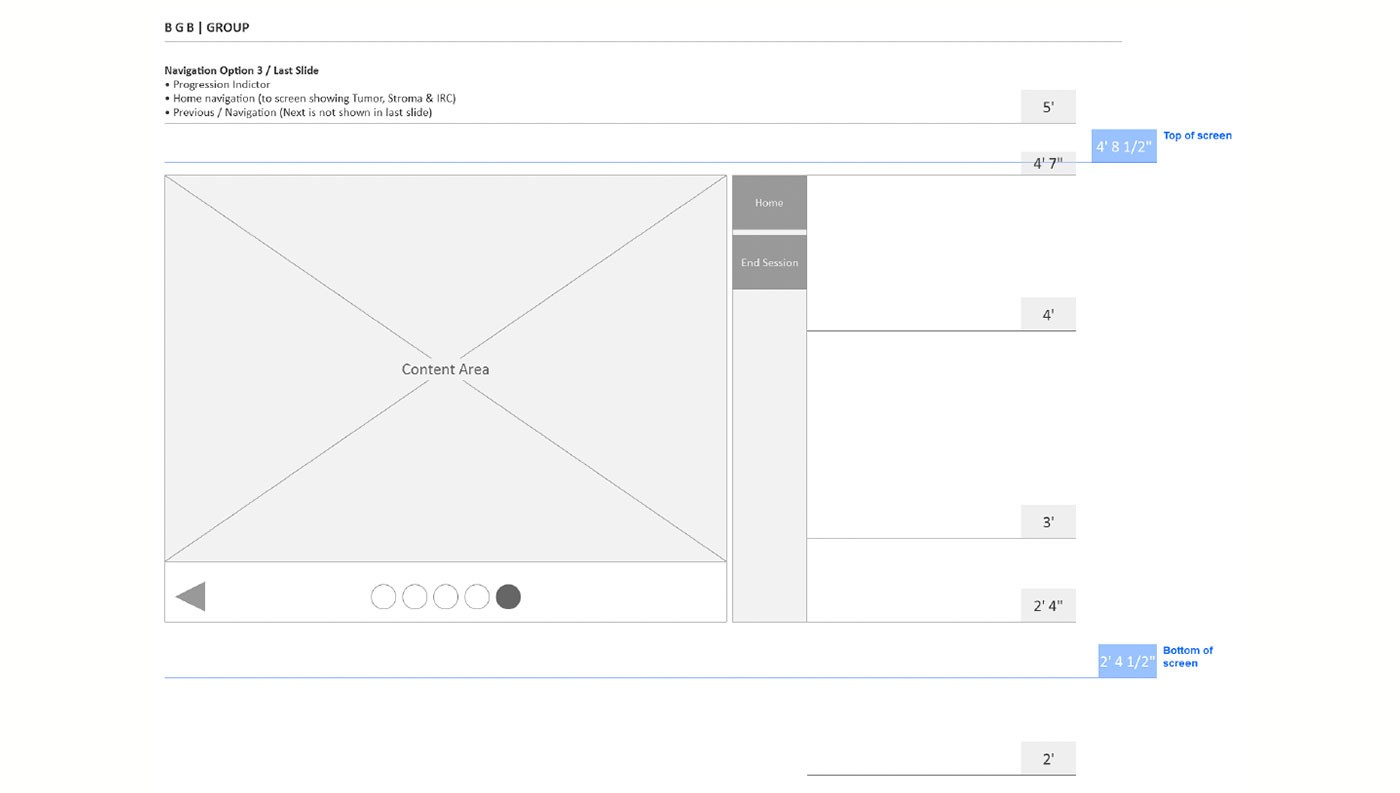Click the 4' 7" measurement marker
1400x793 pixels.
pyautogui.click(x=1048, y=162)
